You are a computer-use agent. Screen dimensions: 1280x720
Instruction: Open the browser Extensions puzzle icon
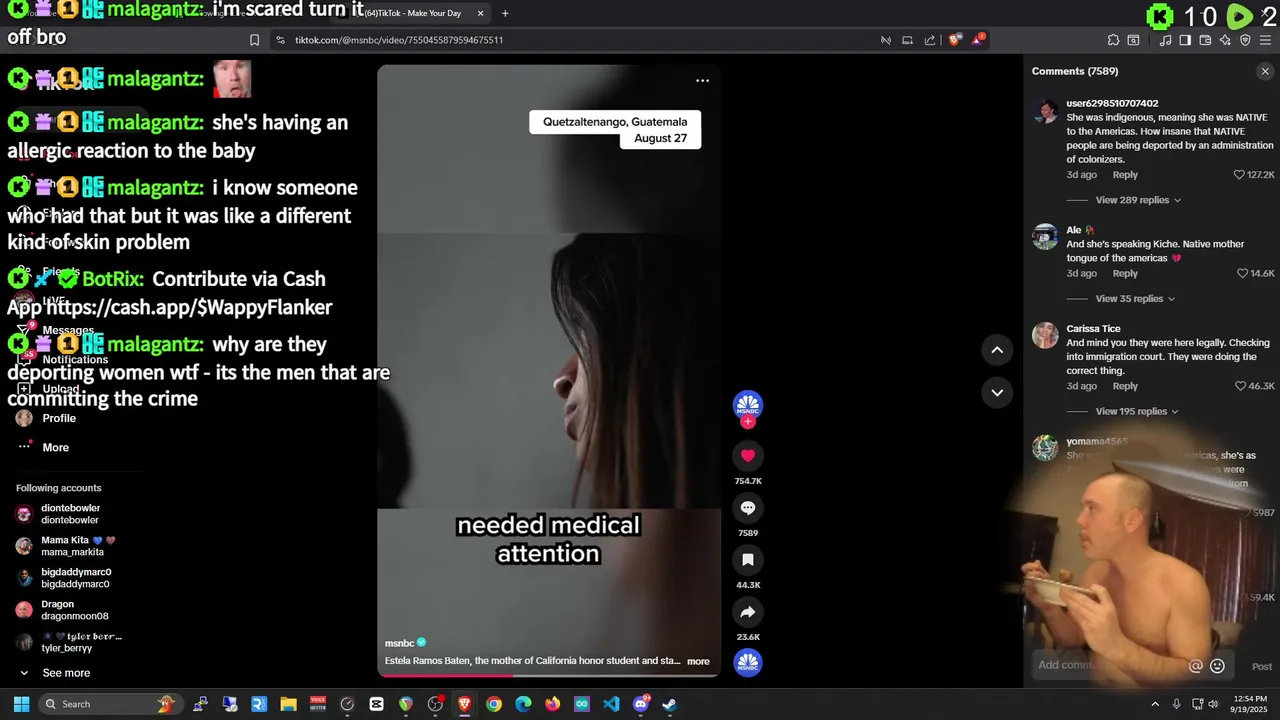(1113, 40)
